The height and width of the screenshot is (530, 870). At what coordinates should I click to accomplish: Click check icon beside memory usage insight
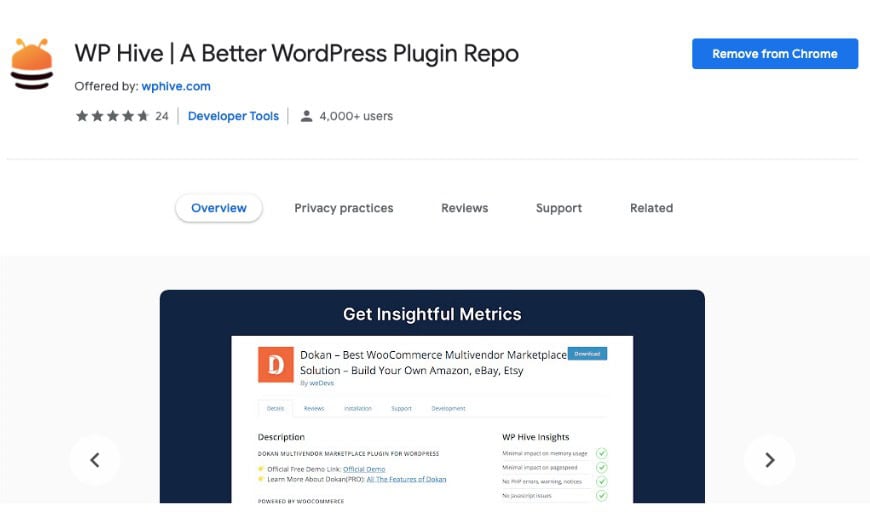pyautogui.click(x=601, y=453)
